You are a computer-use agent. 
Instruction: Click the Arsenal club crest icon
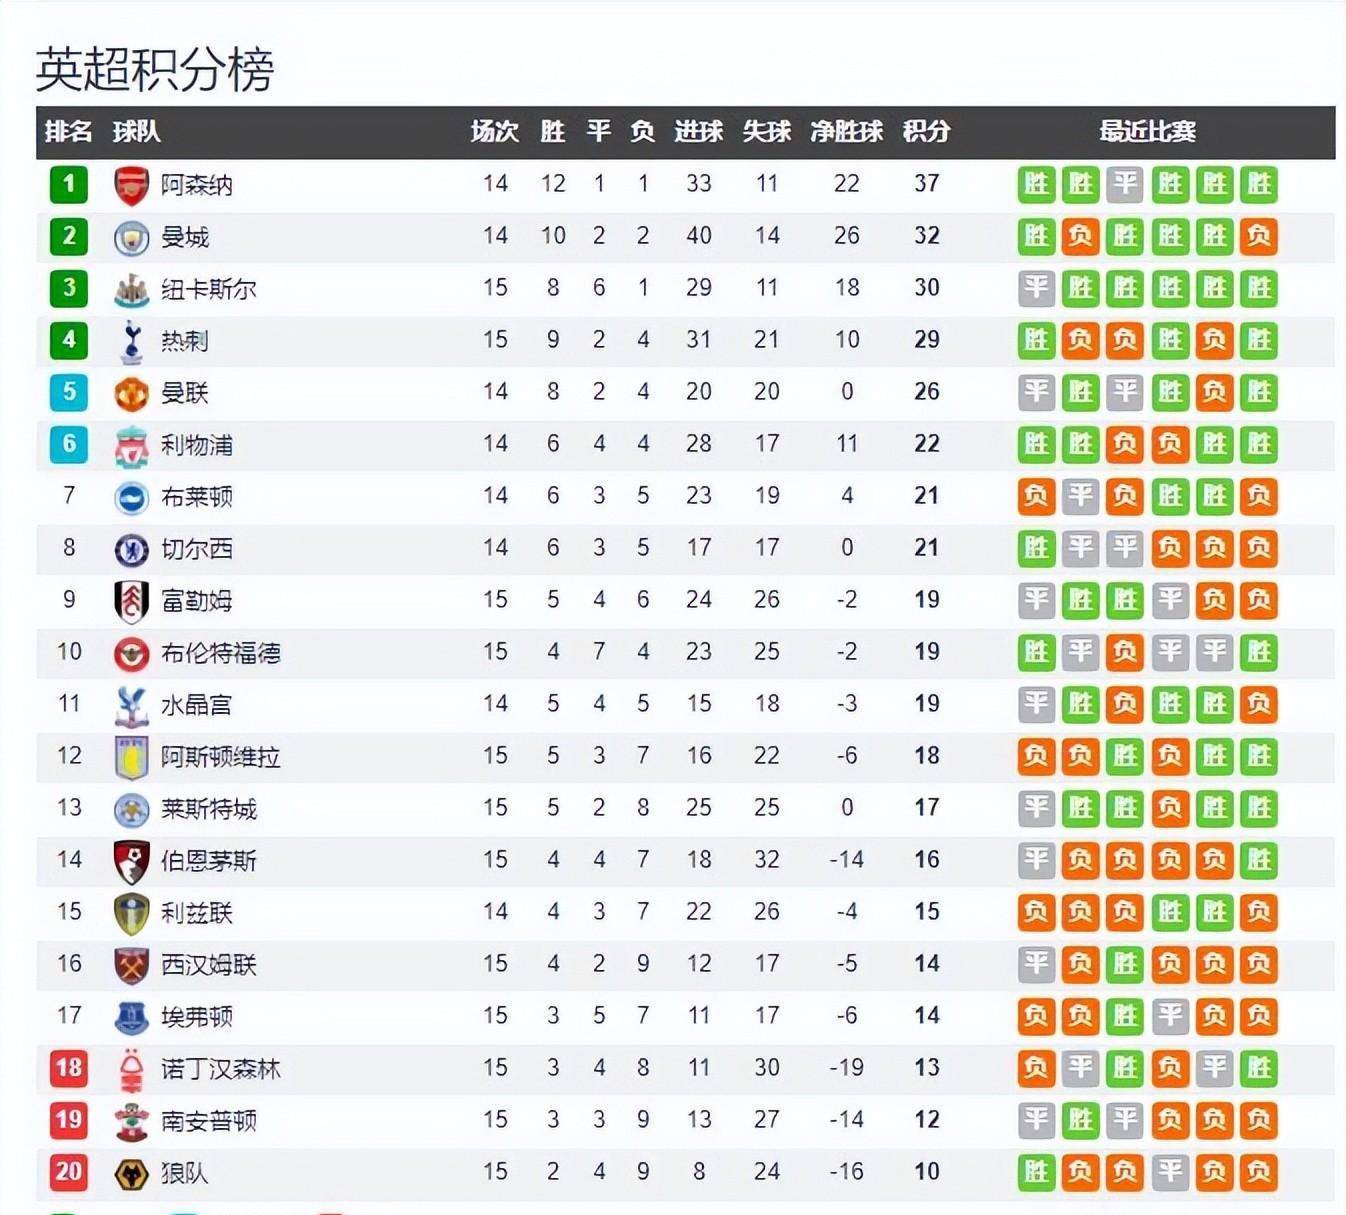(131, 186)
